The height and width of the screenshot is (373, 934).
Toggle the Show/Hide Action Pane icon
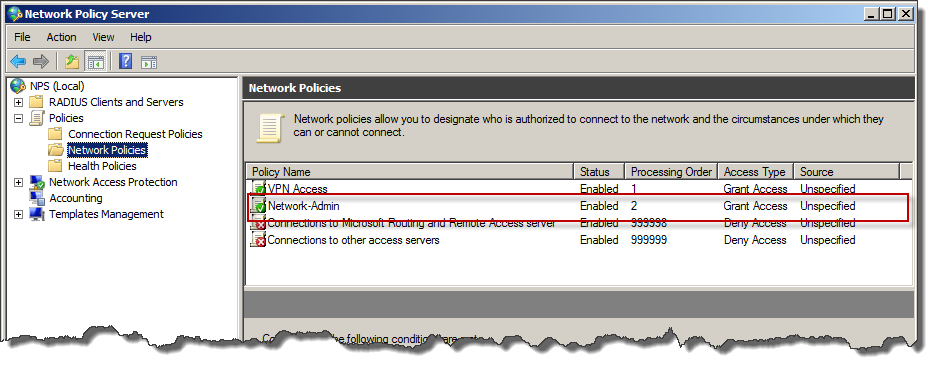148,61
